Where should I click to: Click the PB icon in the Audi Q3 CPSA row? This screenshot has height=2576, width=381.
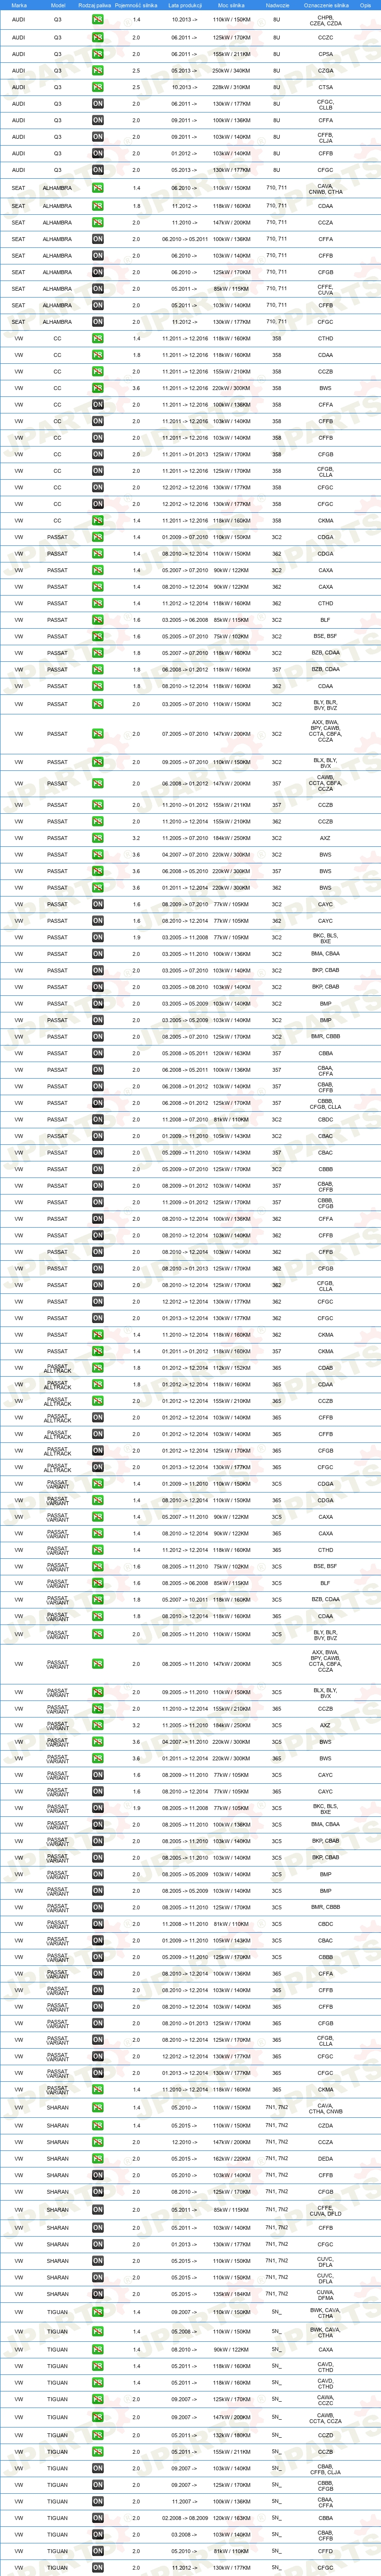coord(98,54)
